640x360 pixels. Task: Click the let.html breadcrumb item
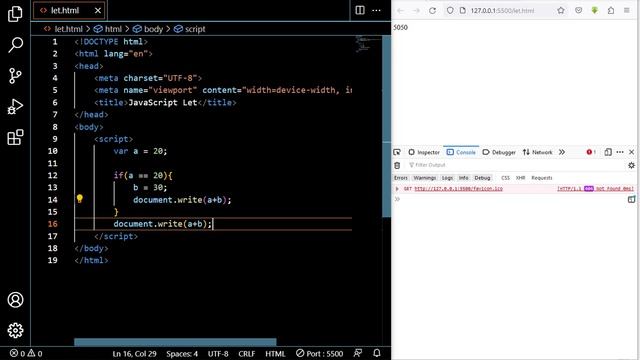coord(63,29)
